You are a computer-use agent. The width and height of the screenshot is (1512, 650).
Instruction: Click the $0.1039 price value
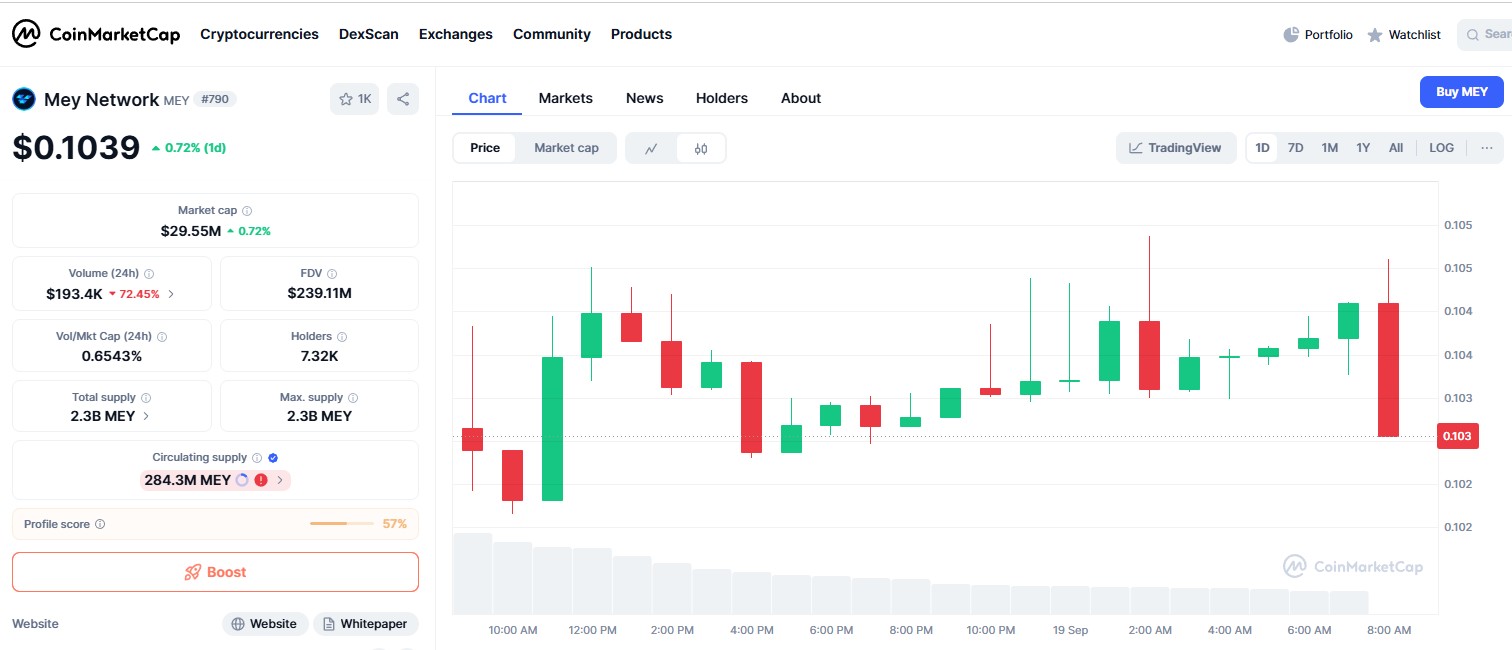pyautogui.click(x=76, y=148)
